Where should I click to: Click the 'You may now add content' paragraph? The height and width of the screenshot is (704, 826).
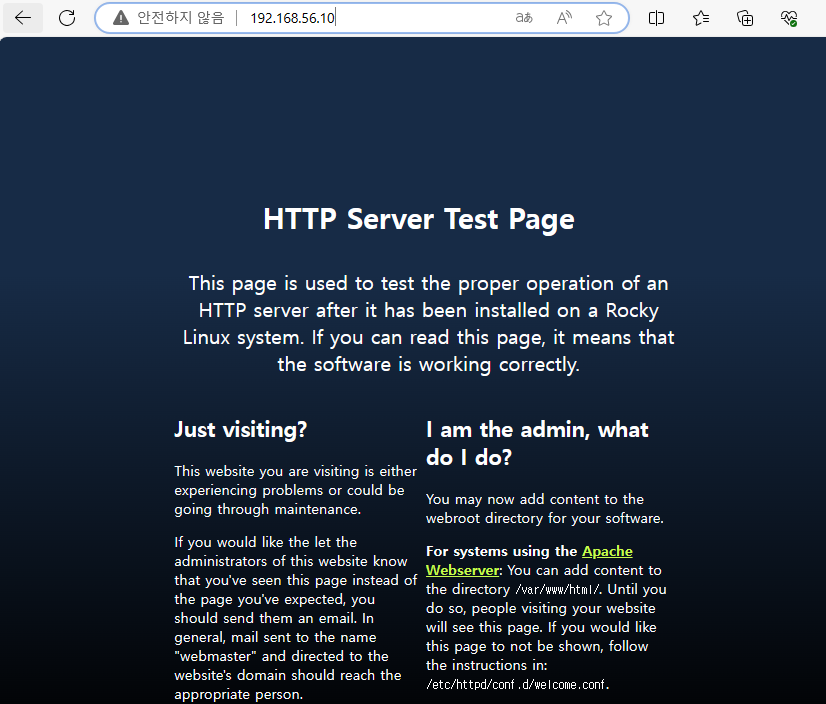coord(545,509)
